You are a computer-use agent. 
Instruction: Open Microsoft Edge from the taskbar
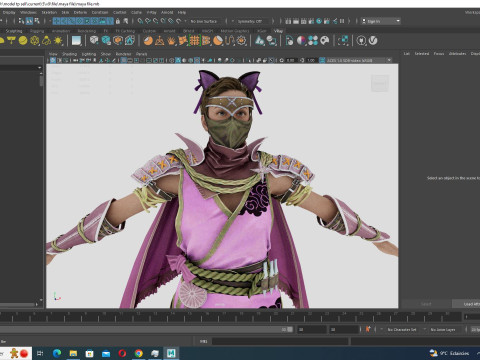tap(57, 353)
